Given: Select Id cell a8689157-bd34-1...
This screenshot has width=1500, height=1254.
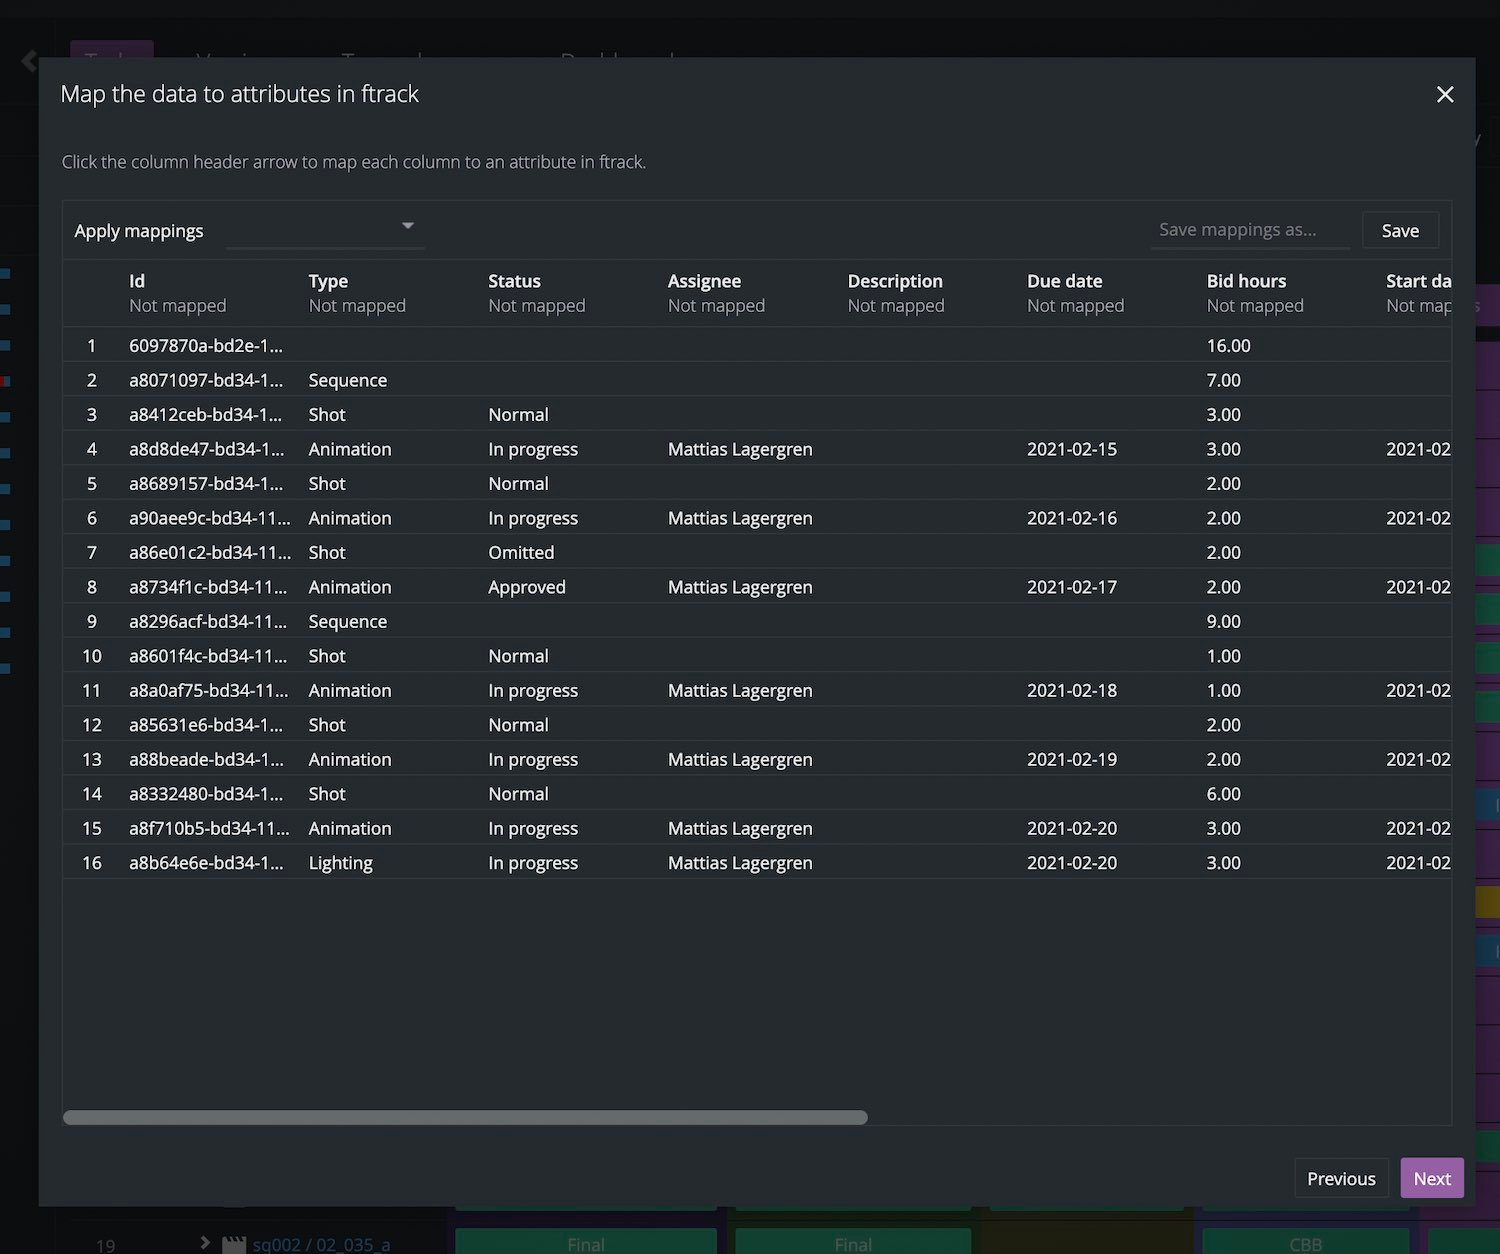Looking at the screenshot, I should click(206, 483).
